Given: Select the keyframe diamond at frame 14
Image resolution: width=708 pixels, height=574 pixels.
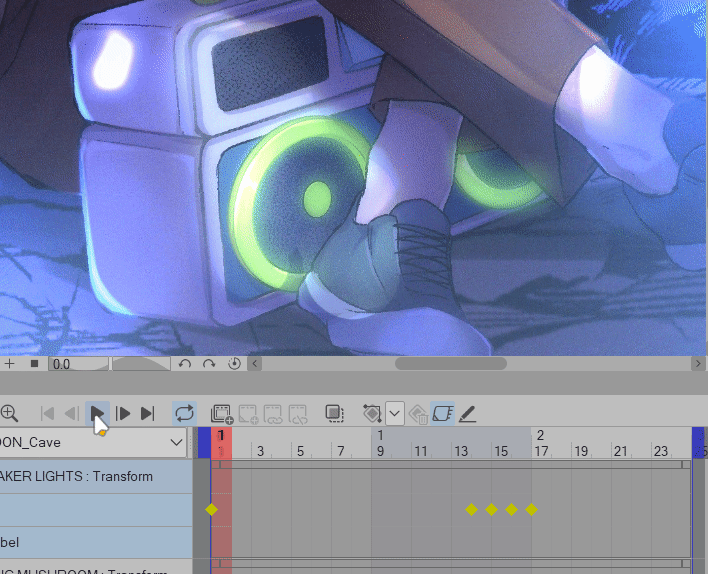Looking at the screenshot, I should [471, 509].
